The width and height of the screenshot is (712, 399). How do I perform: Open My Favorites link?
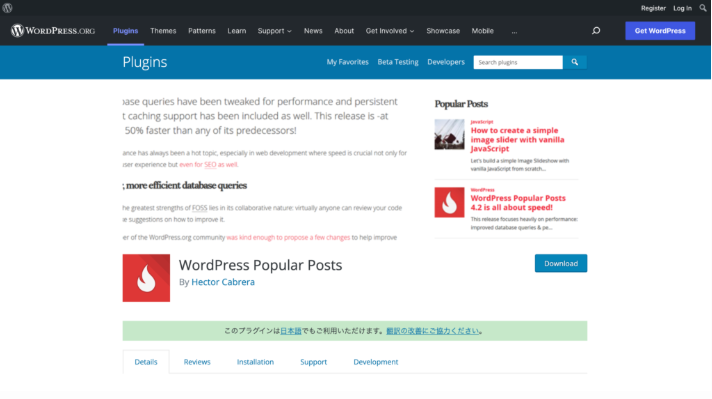click(x=347, y=62)
